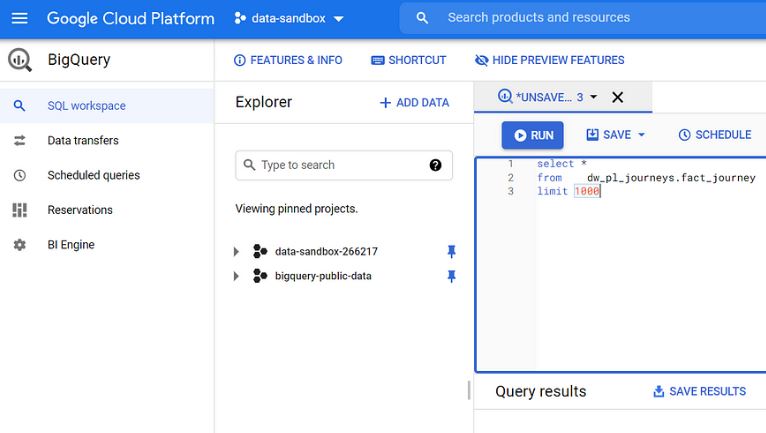
Task: Click the SAVE button
Action: pyautogui.click(x=609, y=135)
